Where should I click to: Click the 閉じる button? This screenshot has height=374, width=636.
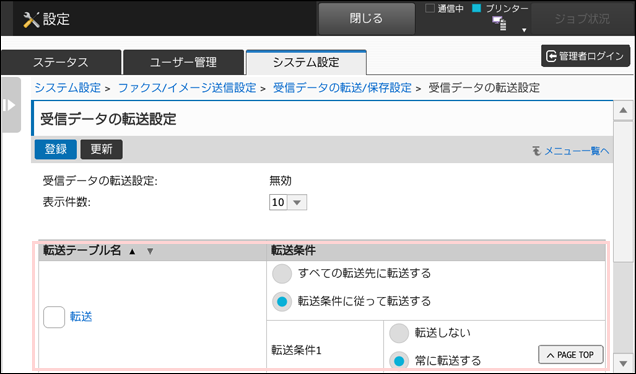tap(366, 19)
